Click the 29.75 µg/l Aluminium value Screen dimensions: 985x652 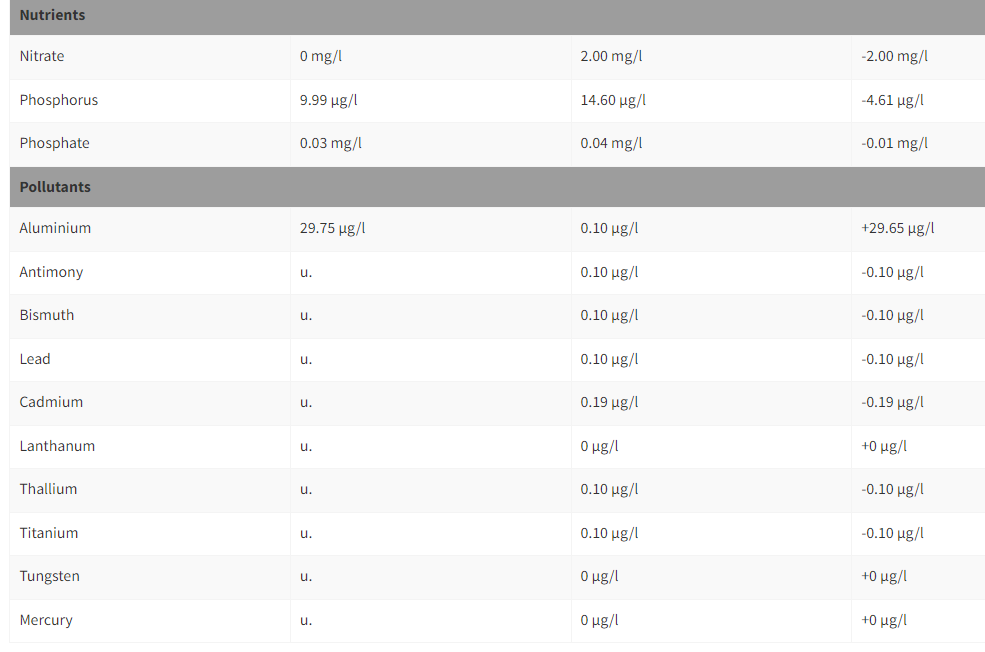333,228
